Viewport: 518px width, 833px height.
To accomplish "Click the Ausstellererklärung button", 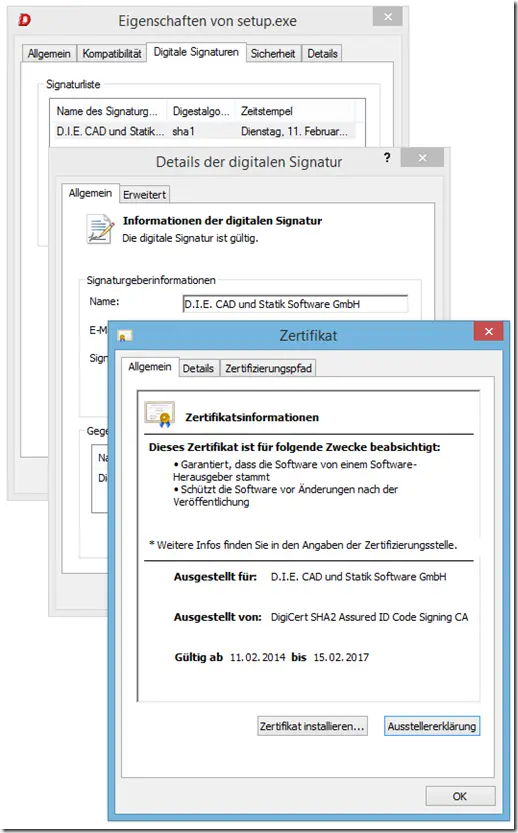I will [x=432, y=726].
